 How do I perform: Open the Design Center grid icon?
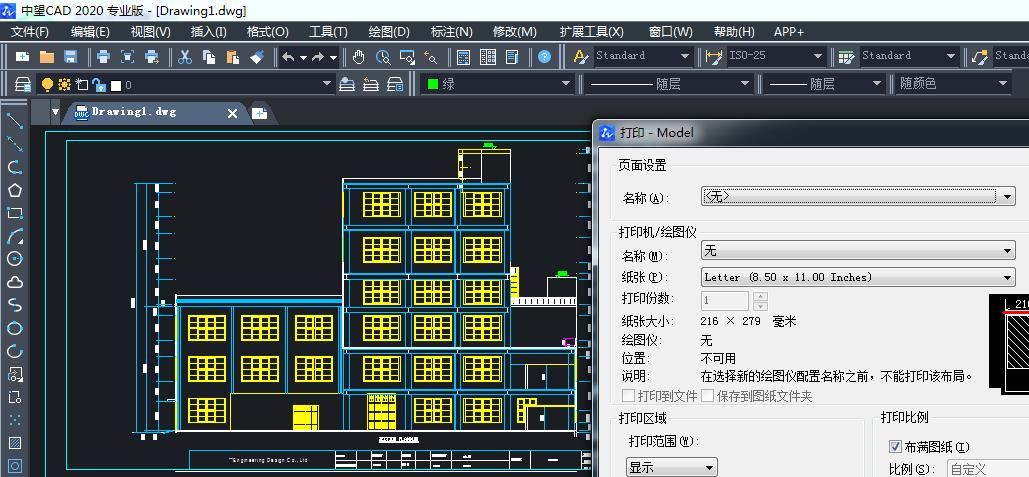488,57
